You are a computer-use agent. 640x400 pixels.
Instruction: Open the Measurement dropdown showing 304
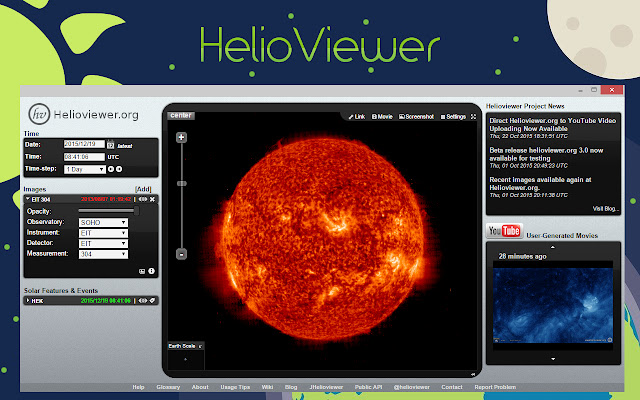coord(103,254)
